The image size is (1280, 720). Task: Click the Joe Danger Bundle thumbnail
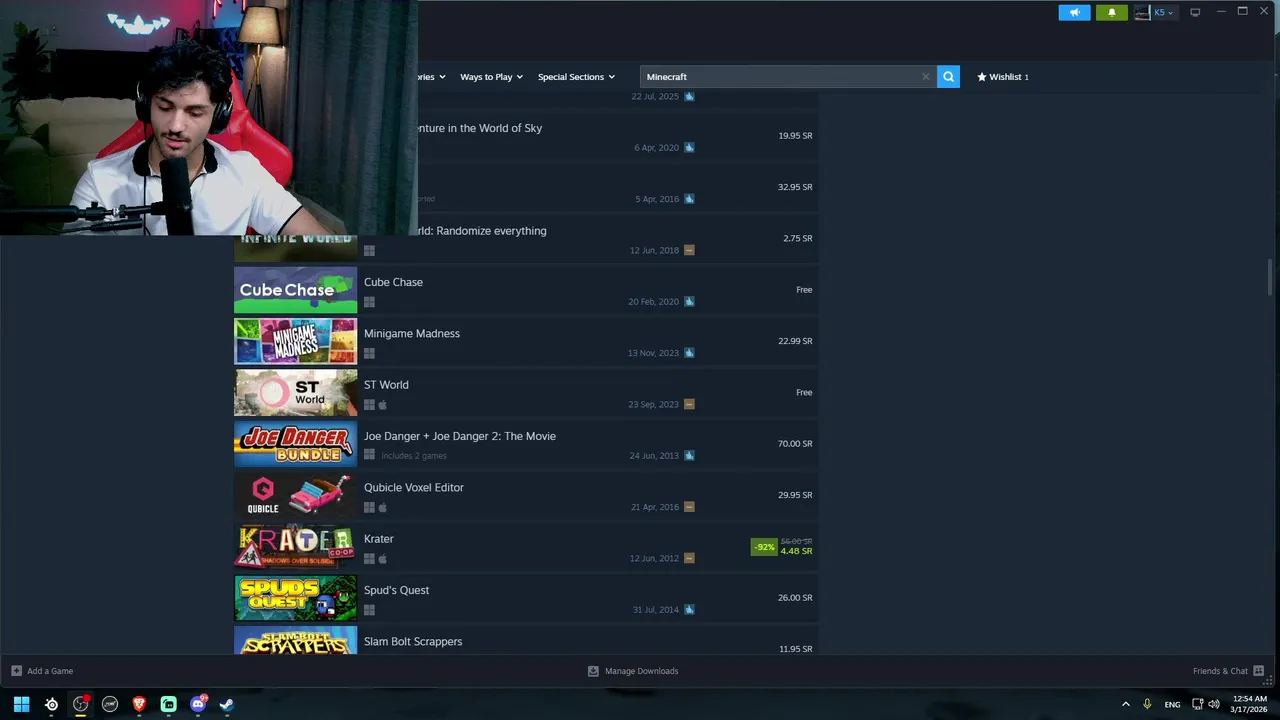pos(295,444)
